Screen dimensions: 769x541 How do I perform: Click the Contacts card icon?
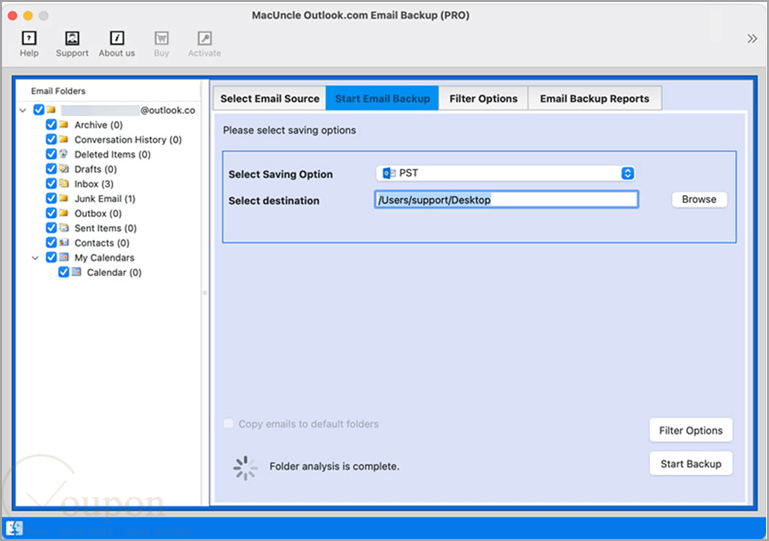point(64,242)
